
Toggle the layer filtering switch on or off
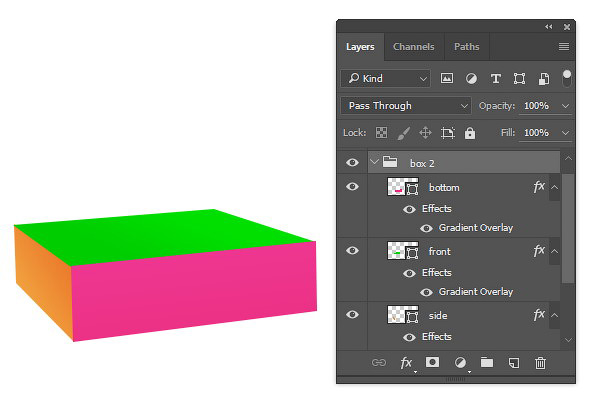point(567,78)
